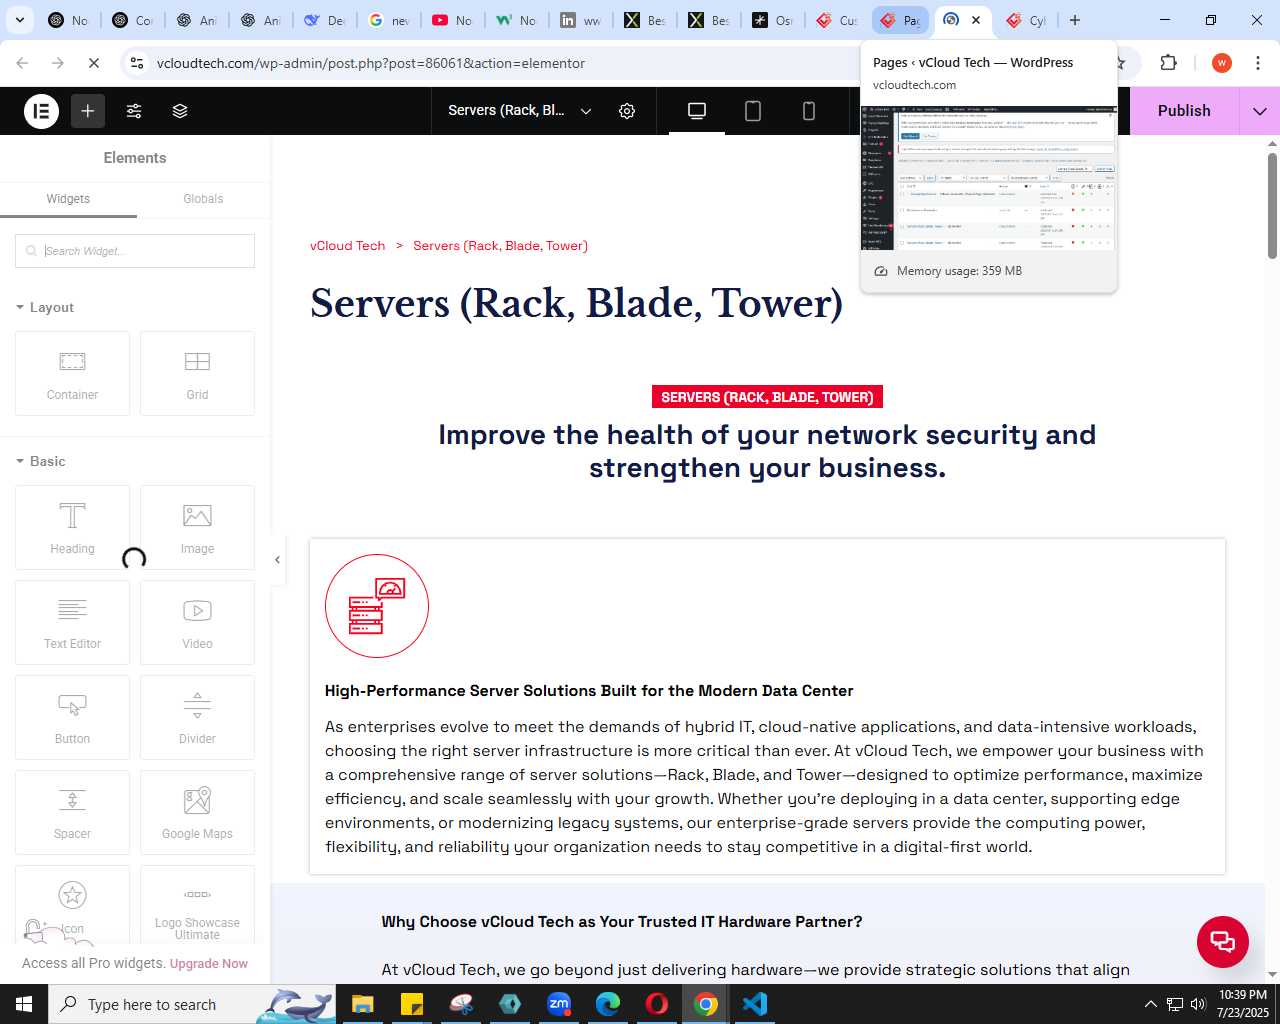Select the Divider widget
Viewport: 1280px width, 1024px height.
pos(197,717)
